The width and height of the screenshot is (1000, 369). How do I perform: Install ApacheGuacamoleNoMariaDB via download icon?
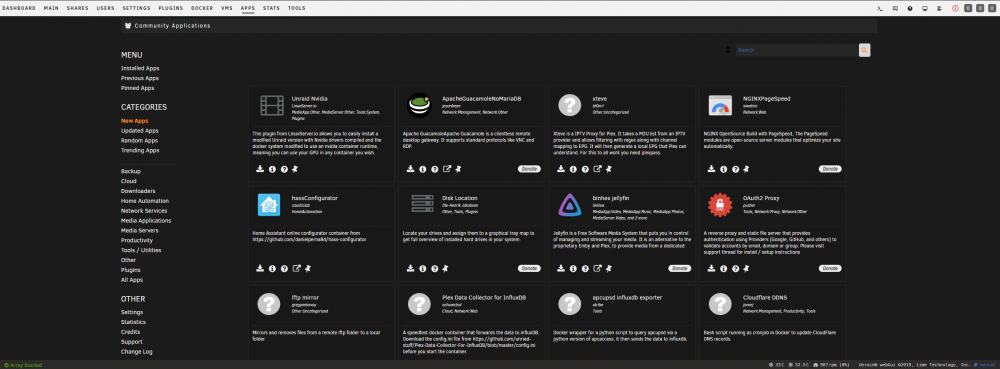(411, 169)
